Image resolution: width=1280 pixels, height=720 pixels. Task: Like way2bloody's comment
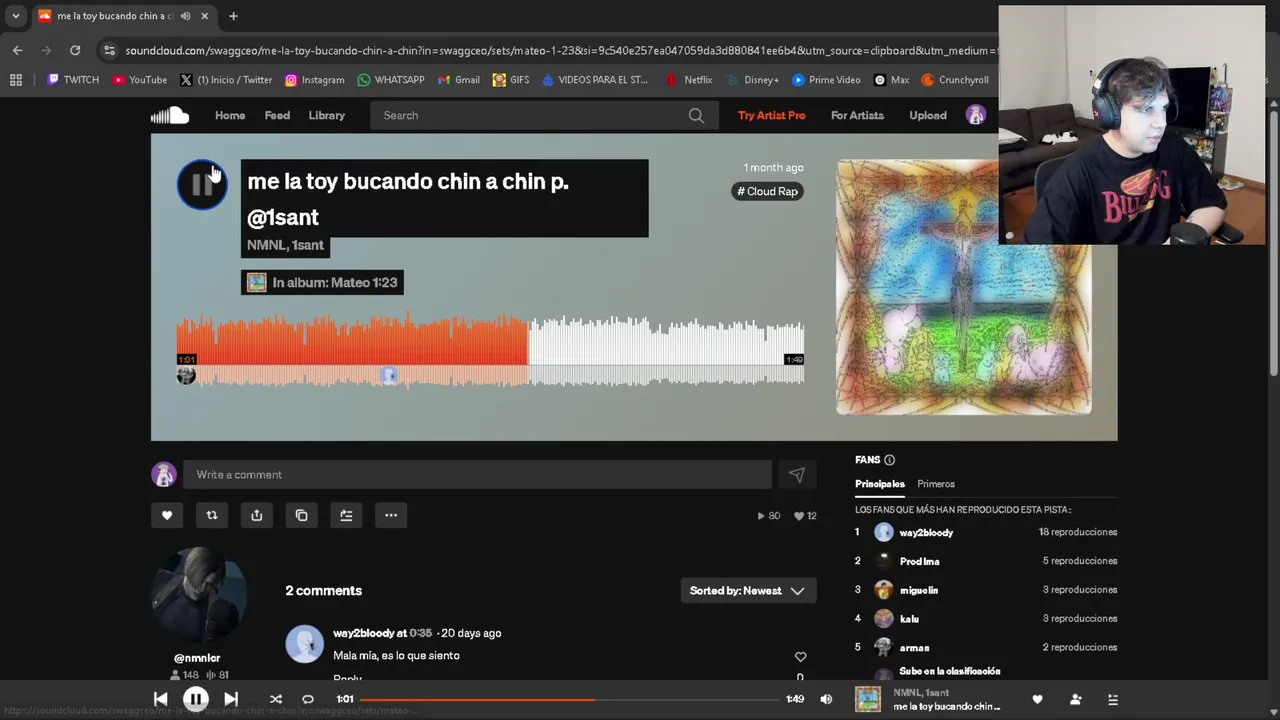800,657
